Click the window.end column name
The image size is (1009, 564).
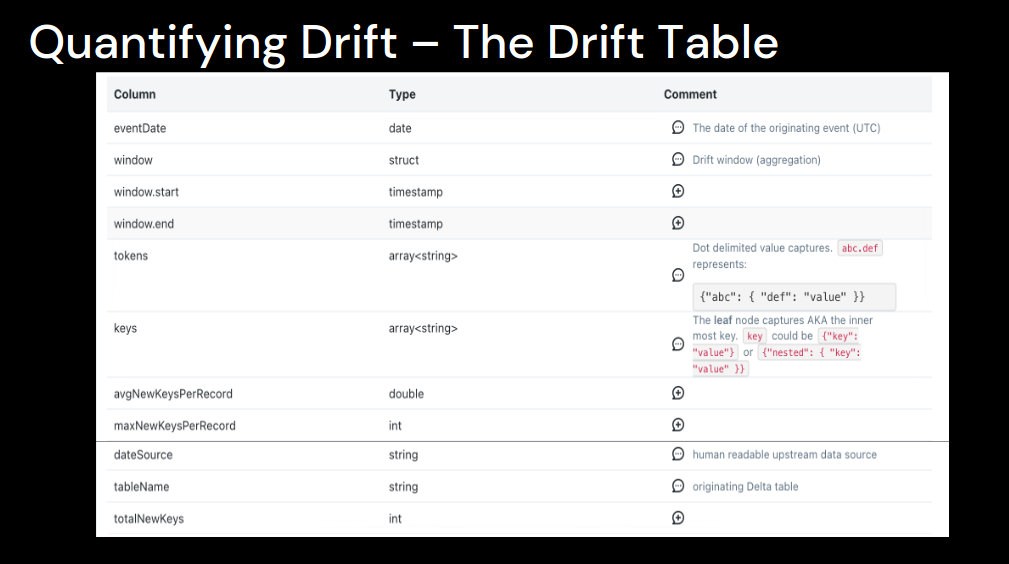(x=143, y=224)
